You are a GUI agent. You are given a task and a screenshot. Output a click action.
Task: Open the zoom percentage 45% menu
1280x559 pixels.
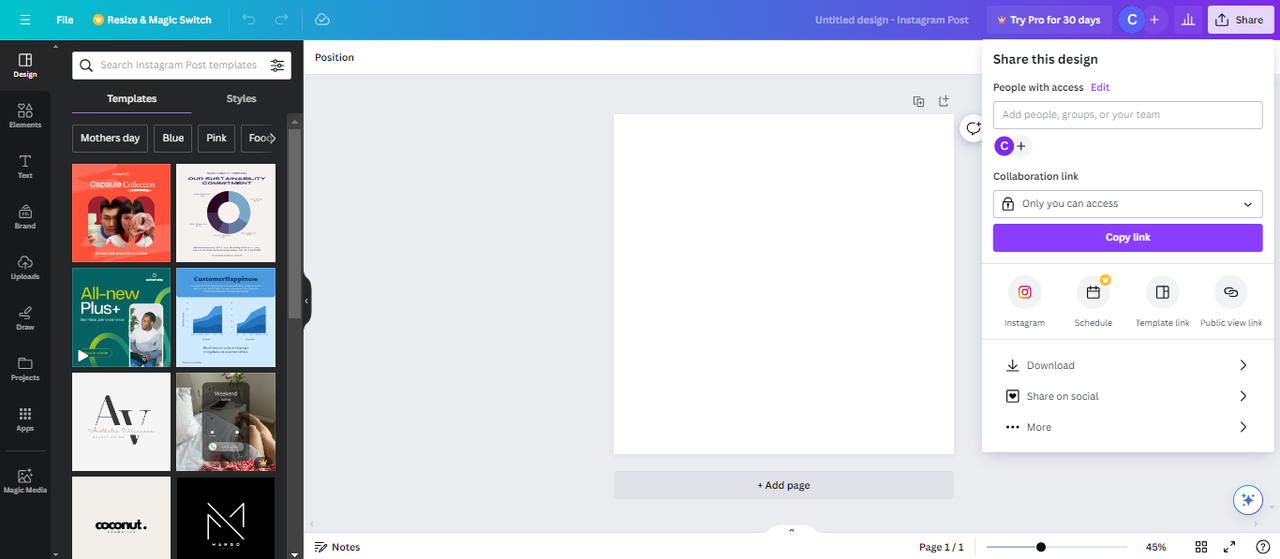click(x=1156, y=547)
